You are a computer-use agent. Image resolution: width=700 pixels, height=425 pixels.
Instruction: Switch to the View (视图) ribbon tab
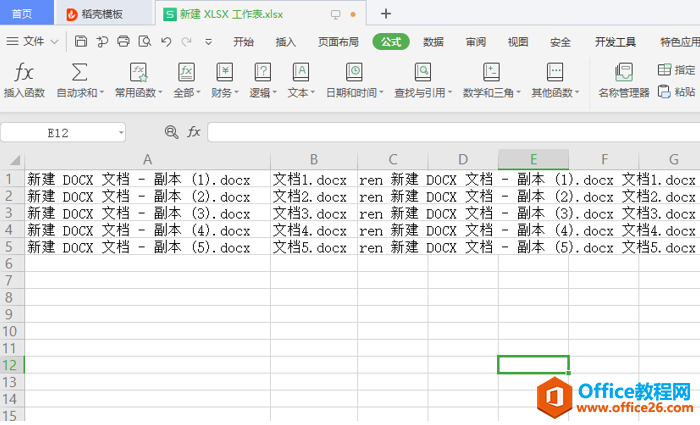[518, 42]
